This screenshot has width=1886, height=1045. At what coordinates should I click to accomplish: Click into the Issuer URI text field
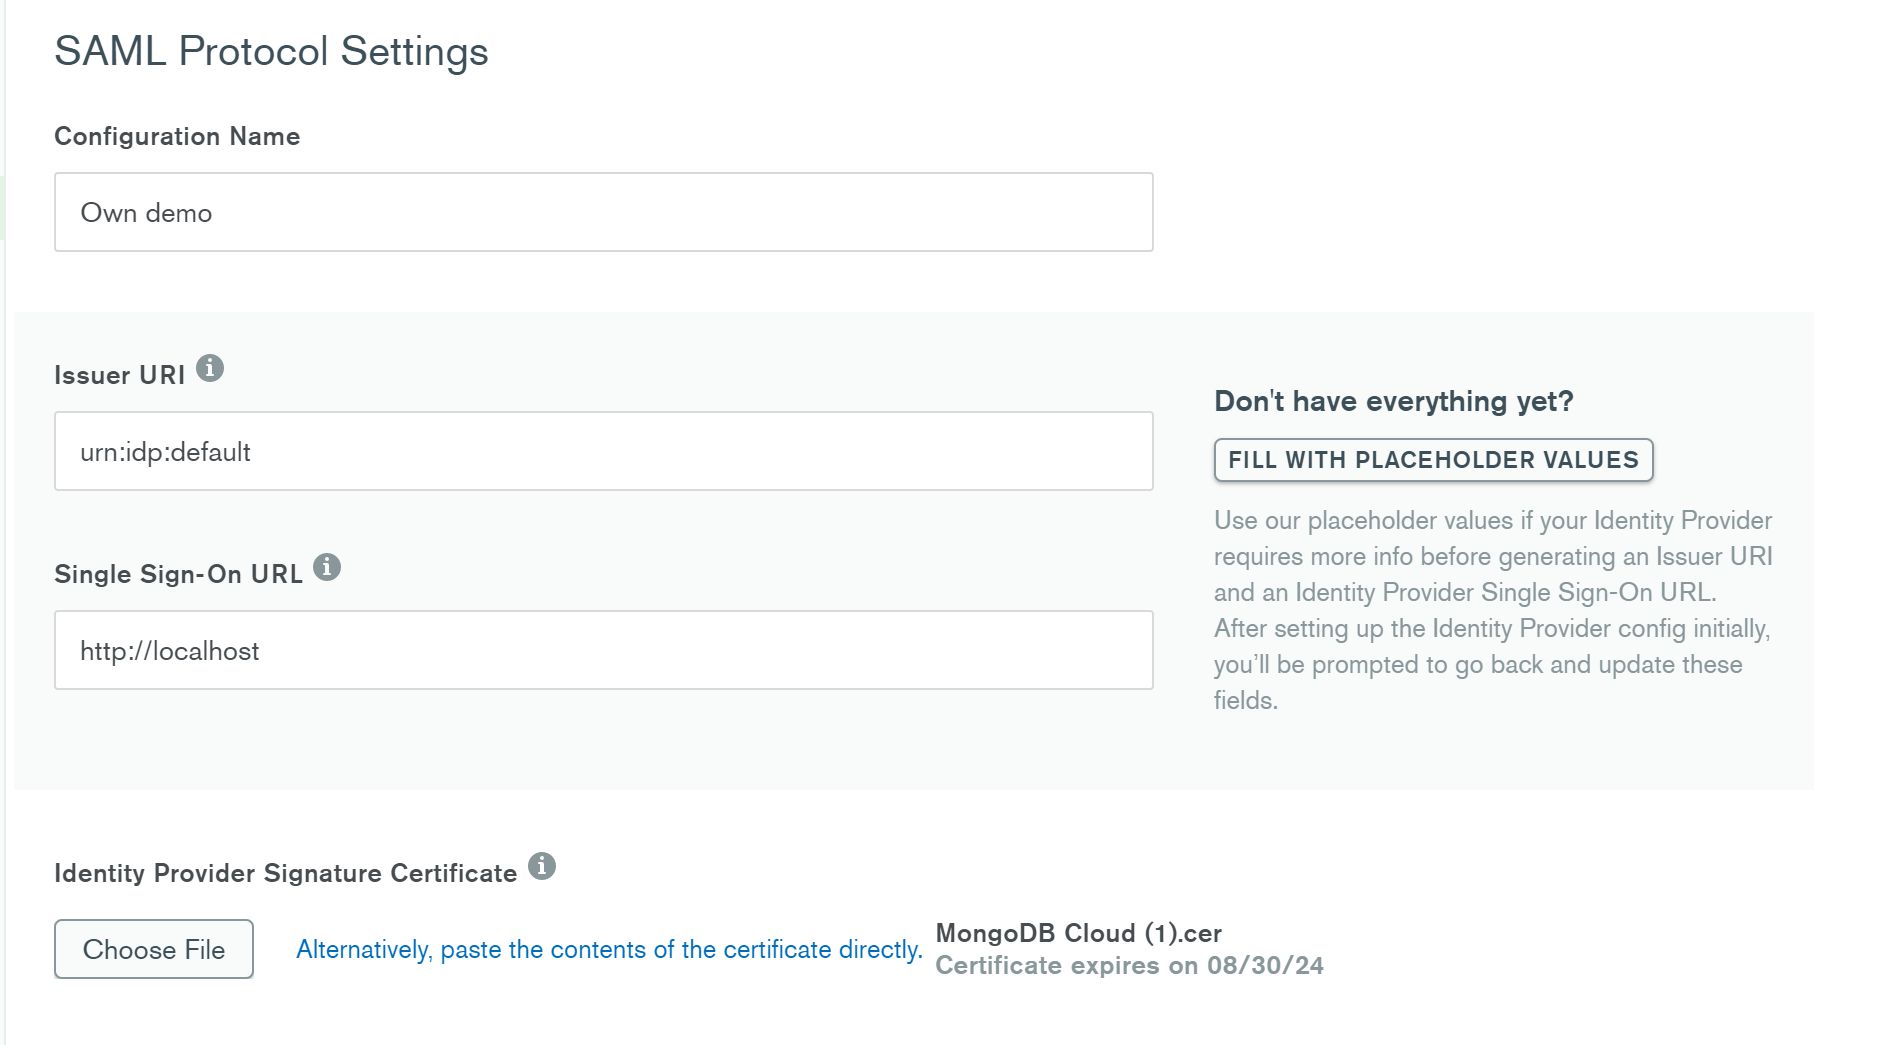603,451
